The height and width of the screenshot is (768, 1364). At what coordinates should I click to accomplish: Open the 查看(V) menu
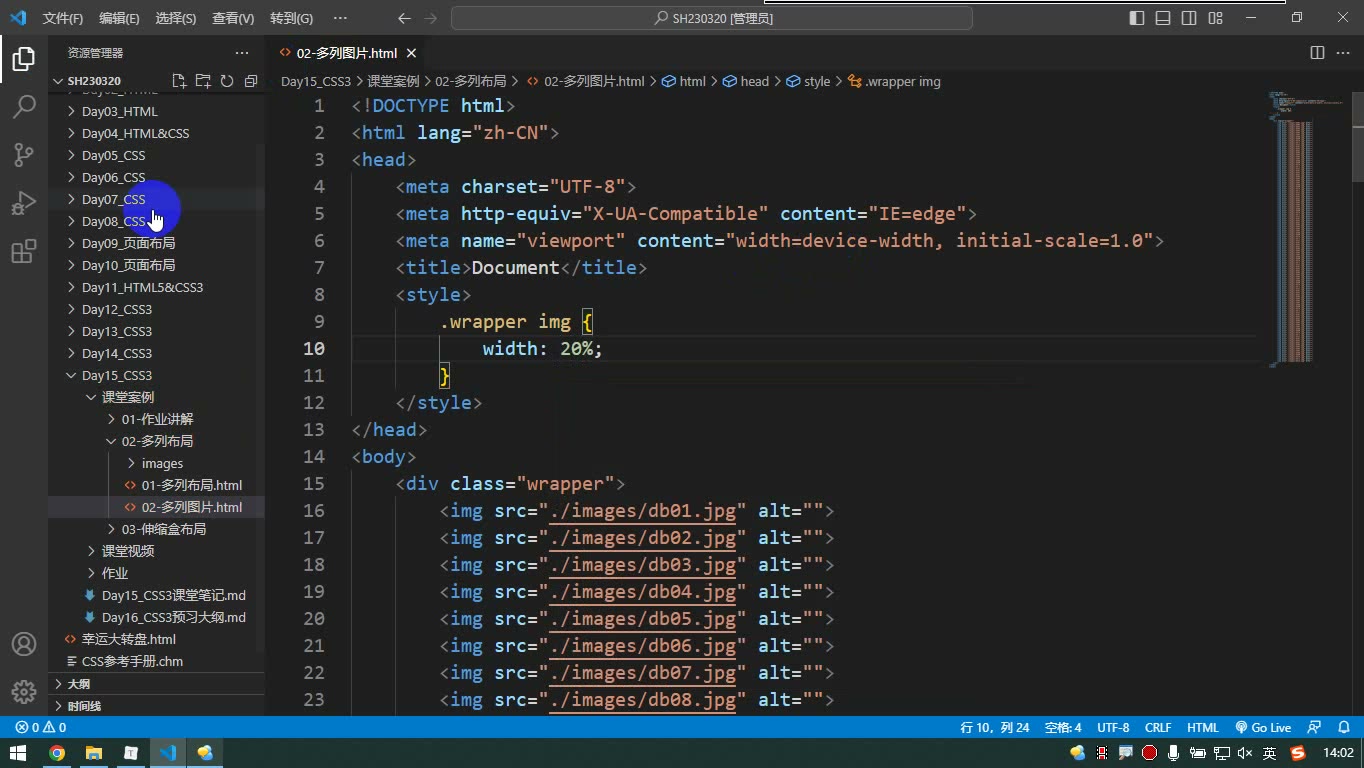point(233,18)
